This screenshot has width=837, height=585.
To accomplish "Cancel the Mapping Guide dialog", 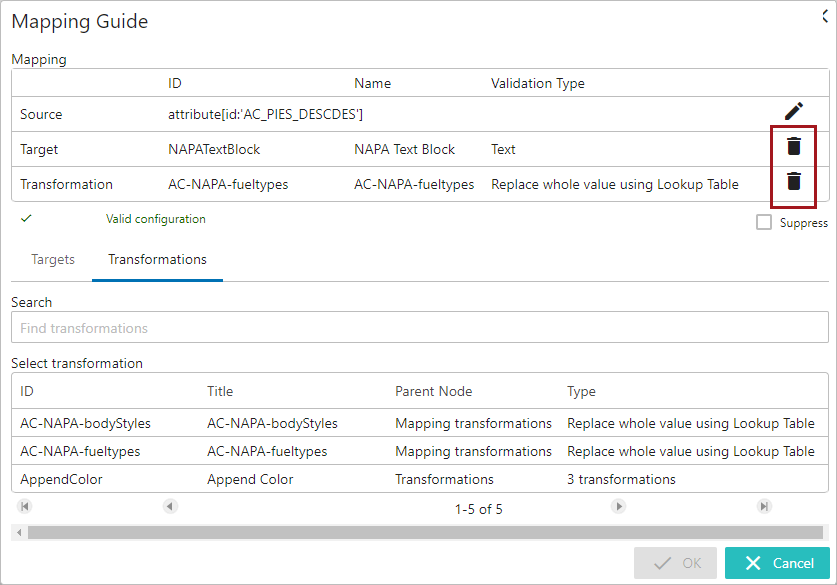I will pyautogui.click(x=777, y=563).
